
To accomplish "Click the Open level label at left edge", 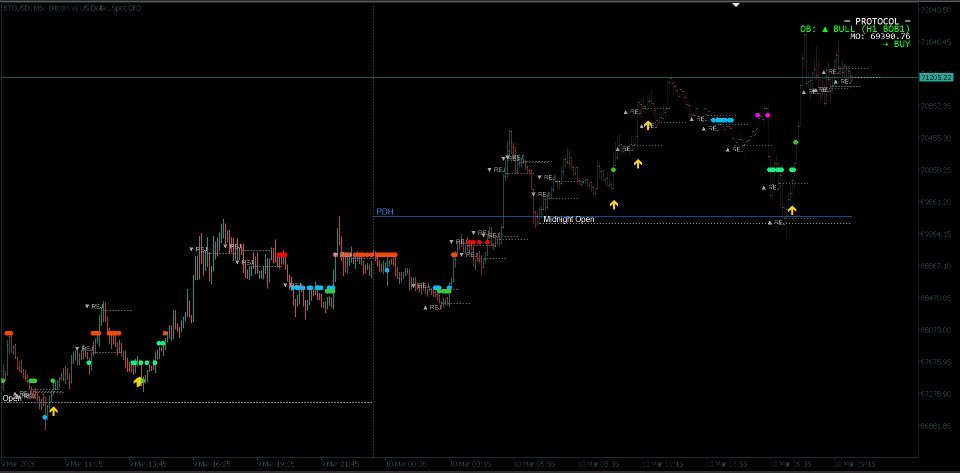I will (12, 398).
